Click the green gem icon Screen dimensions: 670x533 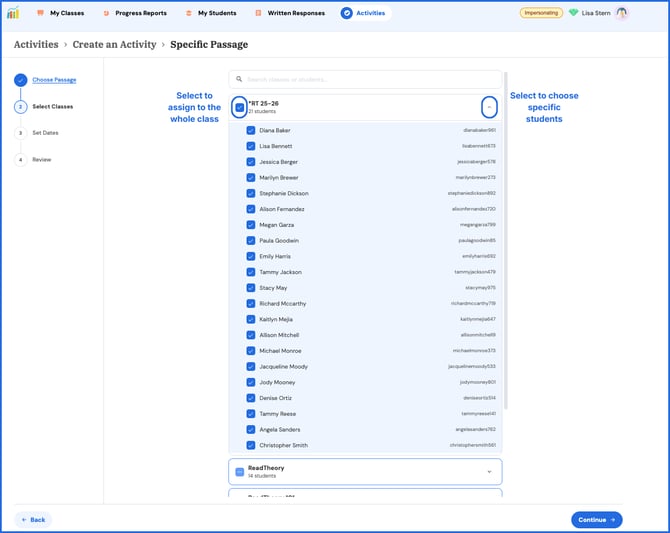573,13
